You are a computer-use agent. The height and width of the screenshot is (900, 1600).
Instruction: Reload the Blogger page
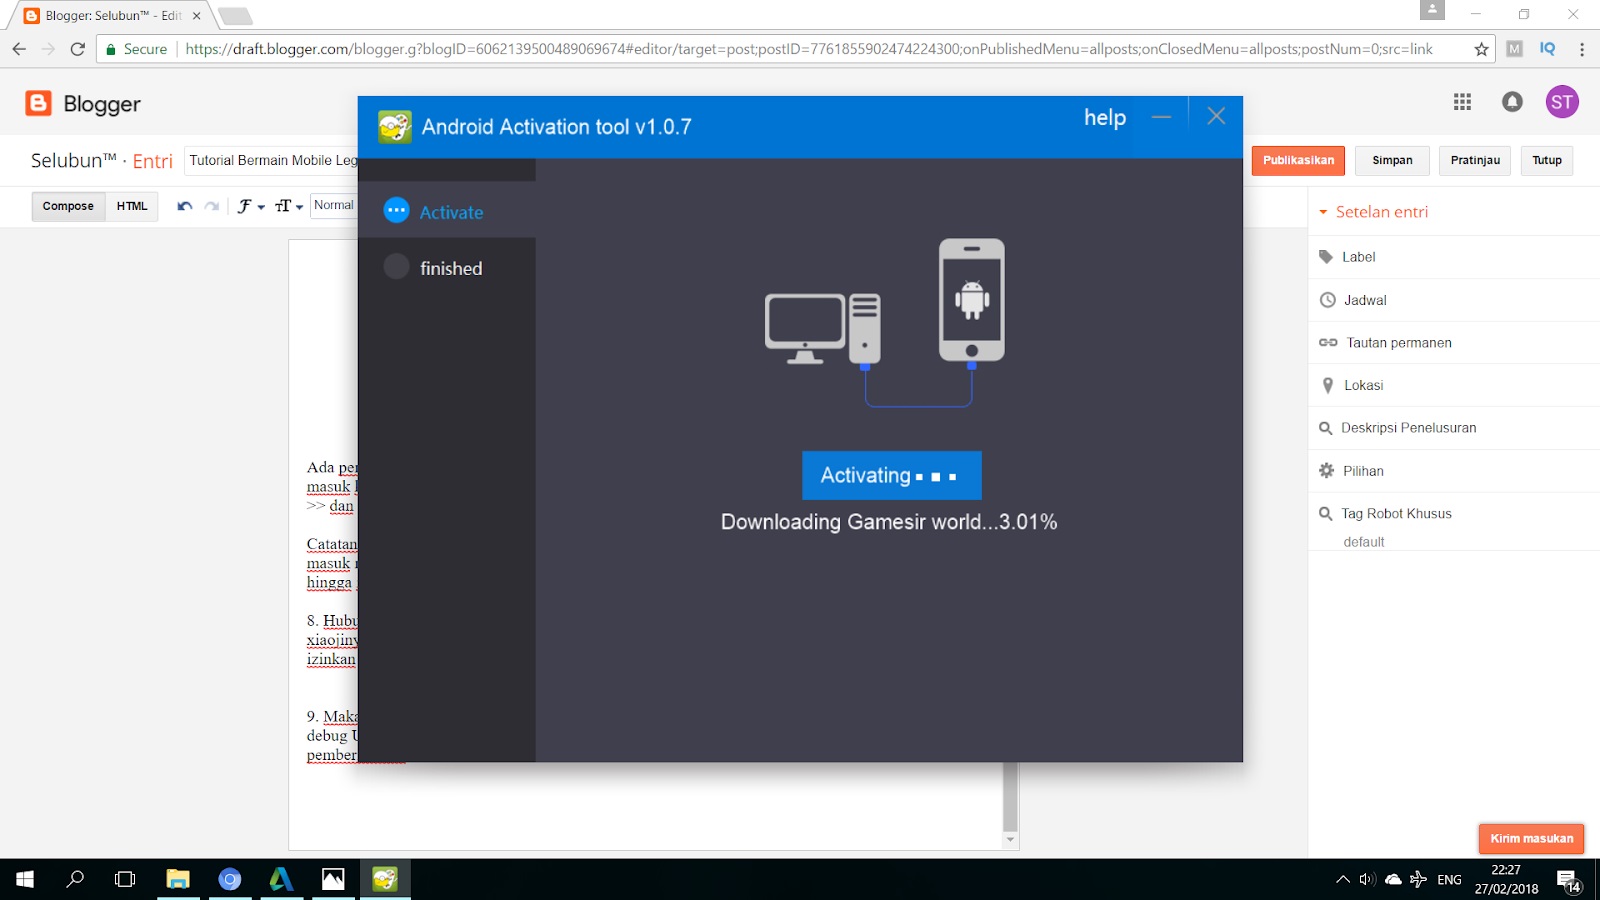click(x=78, y=49)
